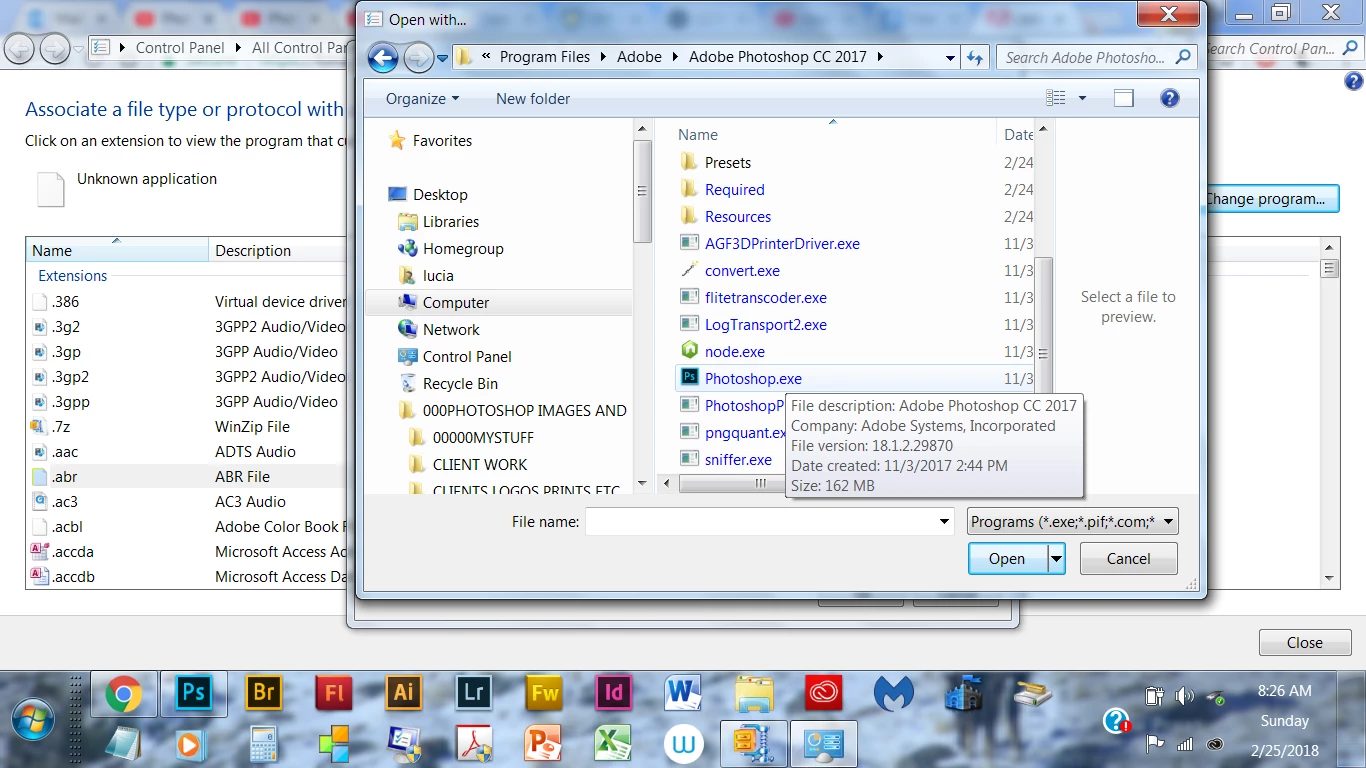The height and width of the screenshot is (768, 1366).
Task: Select AGF3DPrinterDriver.exe file
Action: point(782,244)
